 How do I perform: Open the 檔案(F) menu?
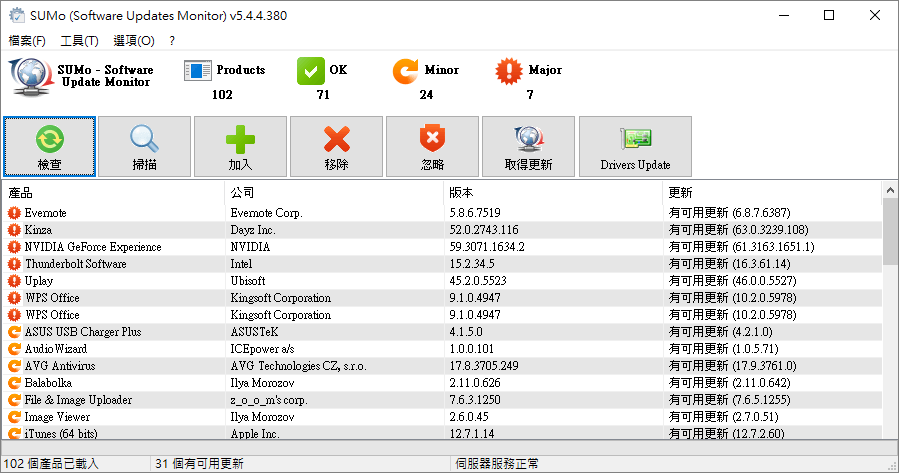click(27, 41)
